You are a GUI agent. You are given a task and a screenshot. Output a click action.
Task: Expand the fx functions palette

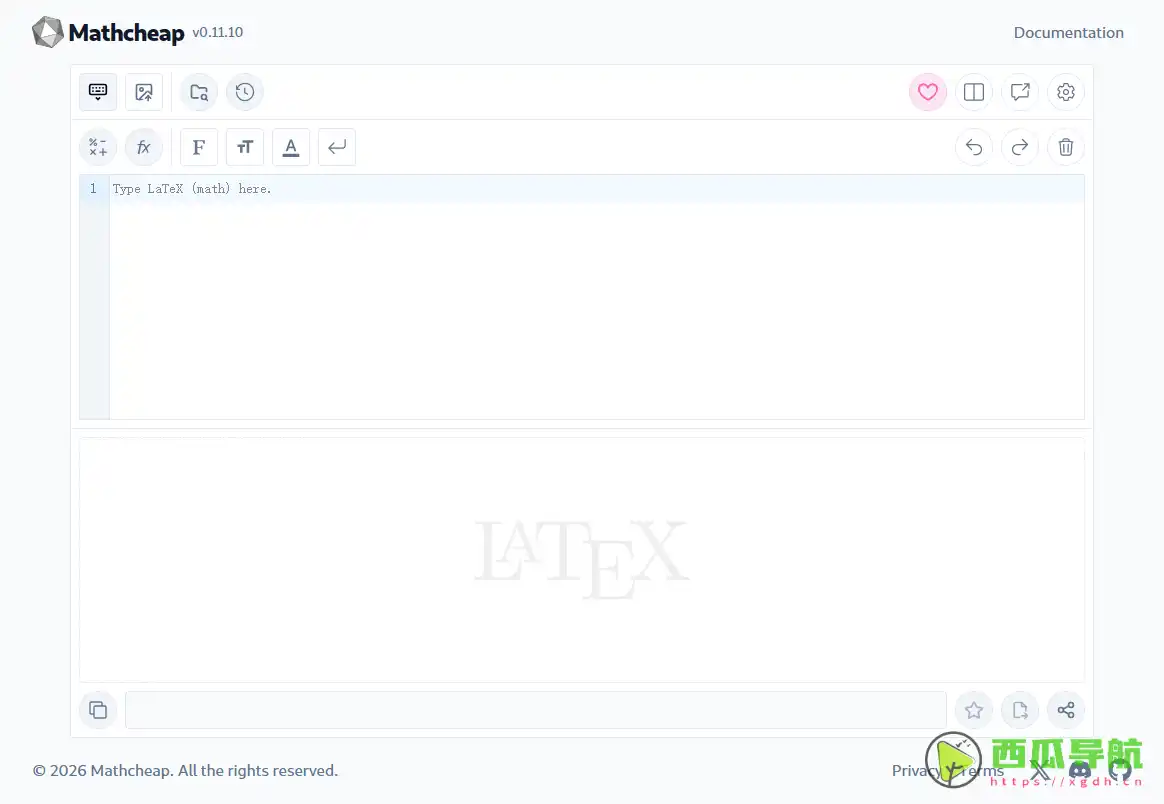144,147
